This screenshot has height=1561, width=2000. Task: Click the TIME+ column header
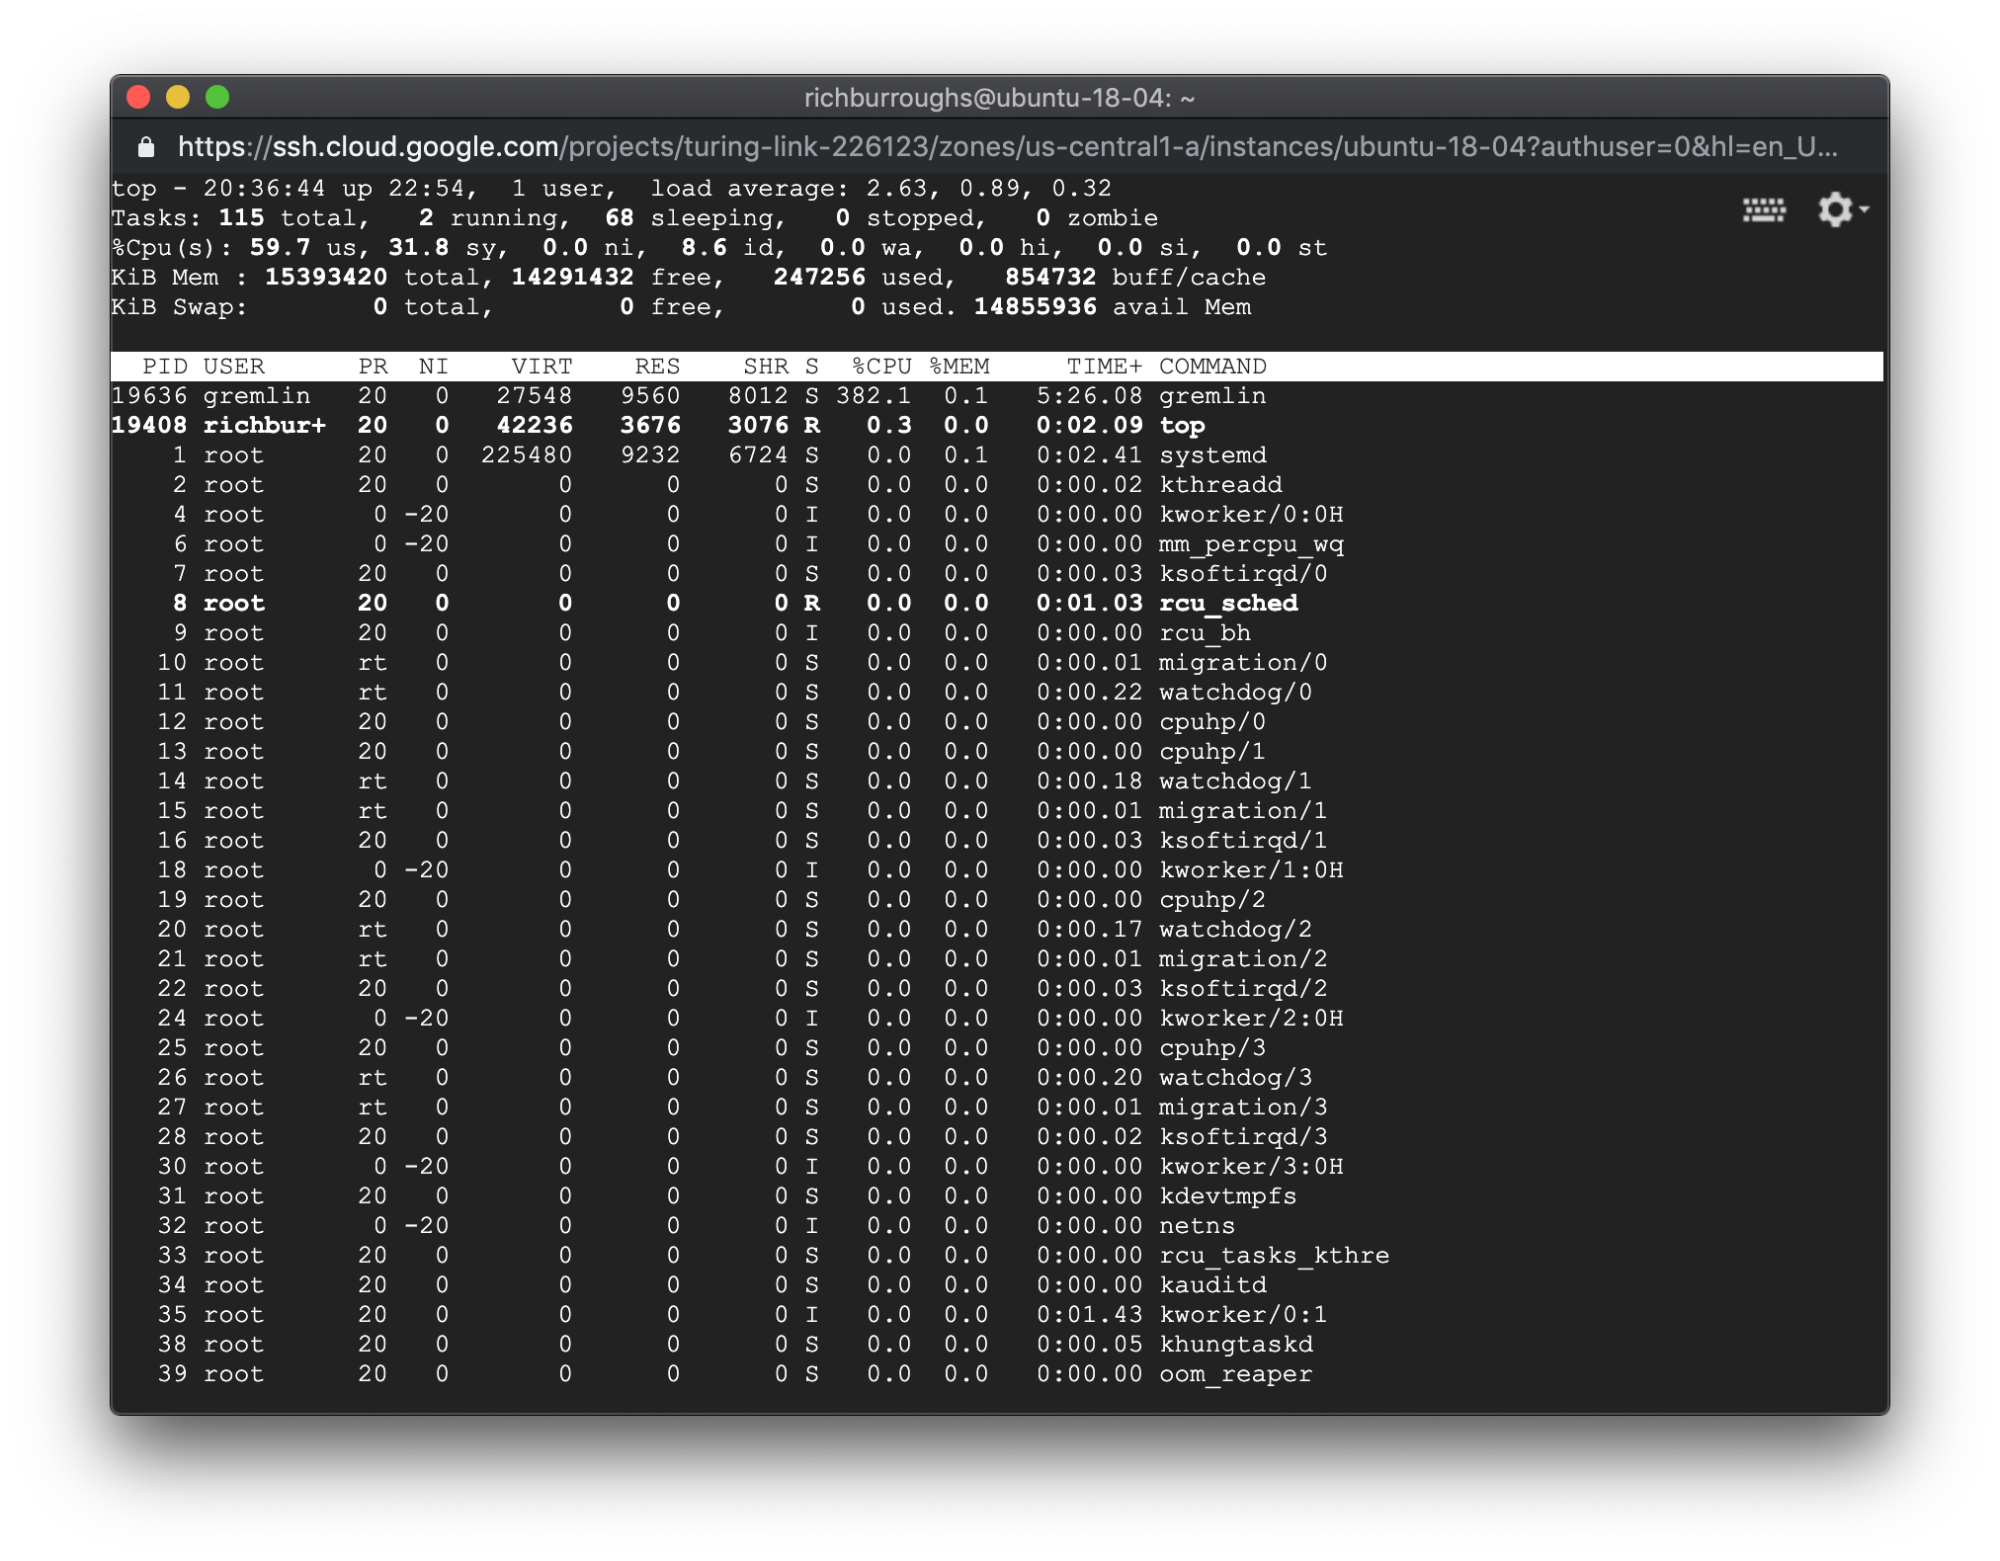click(1104, 366)
